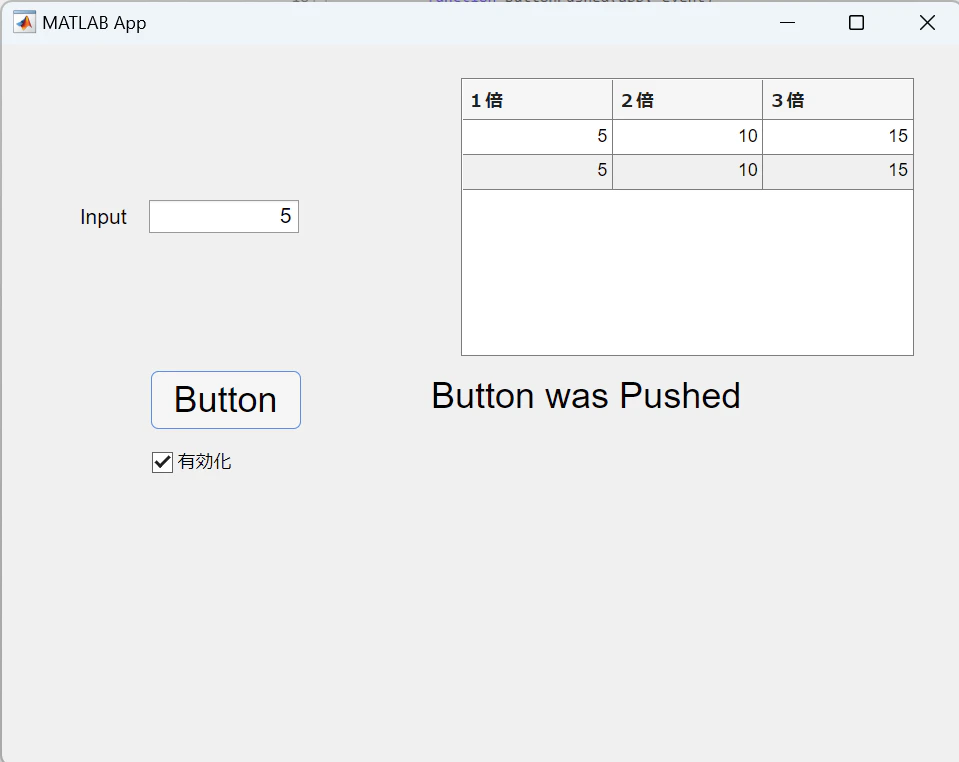The width and height of the screenshot is (959, 762).
Task: Select second-row cell under 1倍 column
Action: pyautogui.click(x=537, y=171)
